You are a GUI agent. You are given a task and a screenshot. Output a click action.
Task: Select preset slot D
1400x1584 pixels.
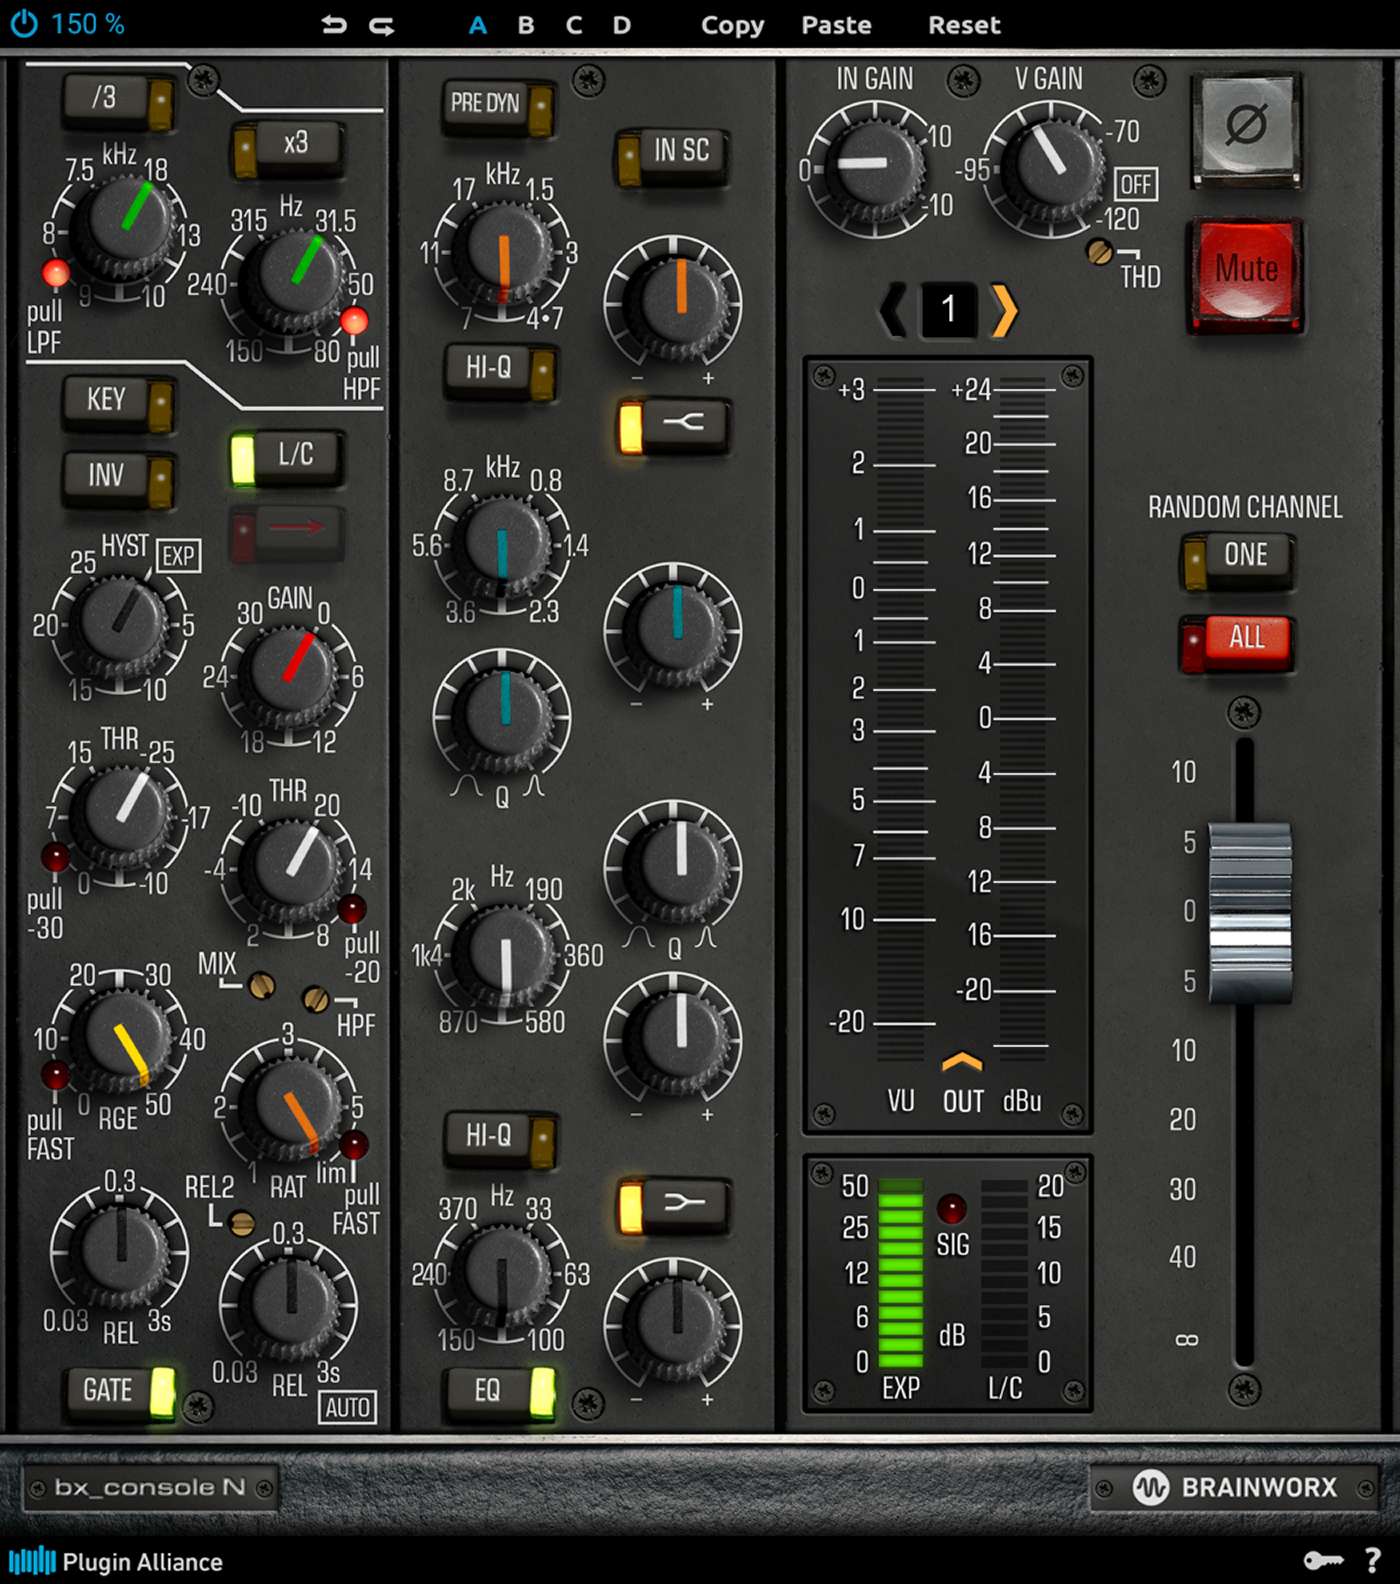(622, 25)
